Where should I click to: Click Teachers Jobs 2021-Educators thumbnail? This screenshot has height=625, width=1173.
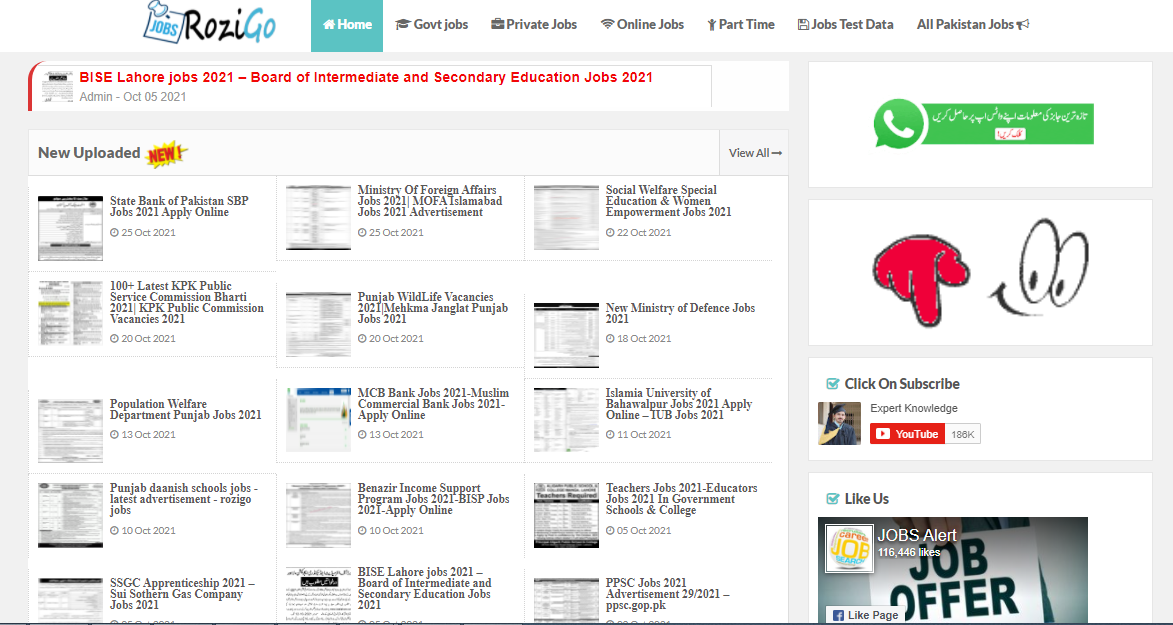click(x=566, y=515)
